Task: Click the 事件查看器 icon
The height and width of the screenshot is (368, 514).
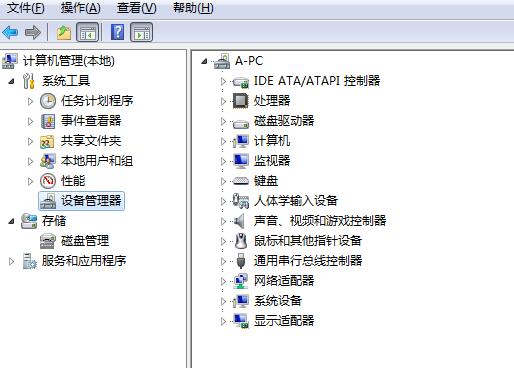Action: [x=48, y=121]
